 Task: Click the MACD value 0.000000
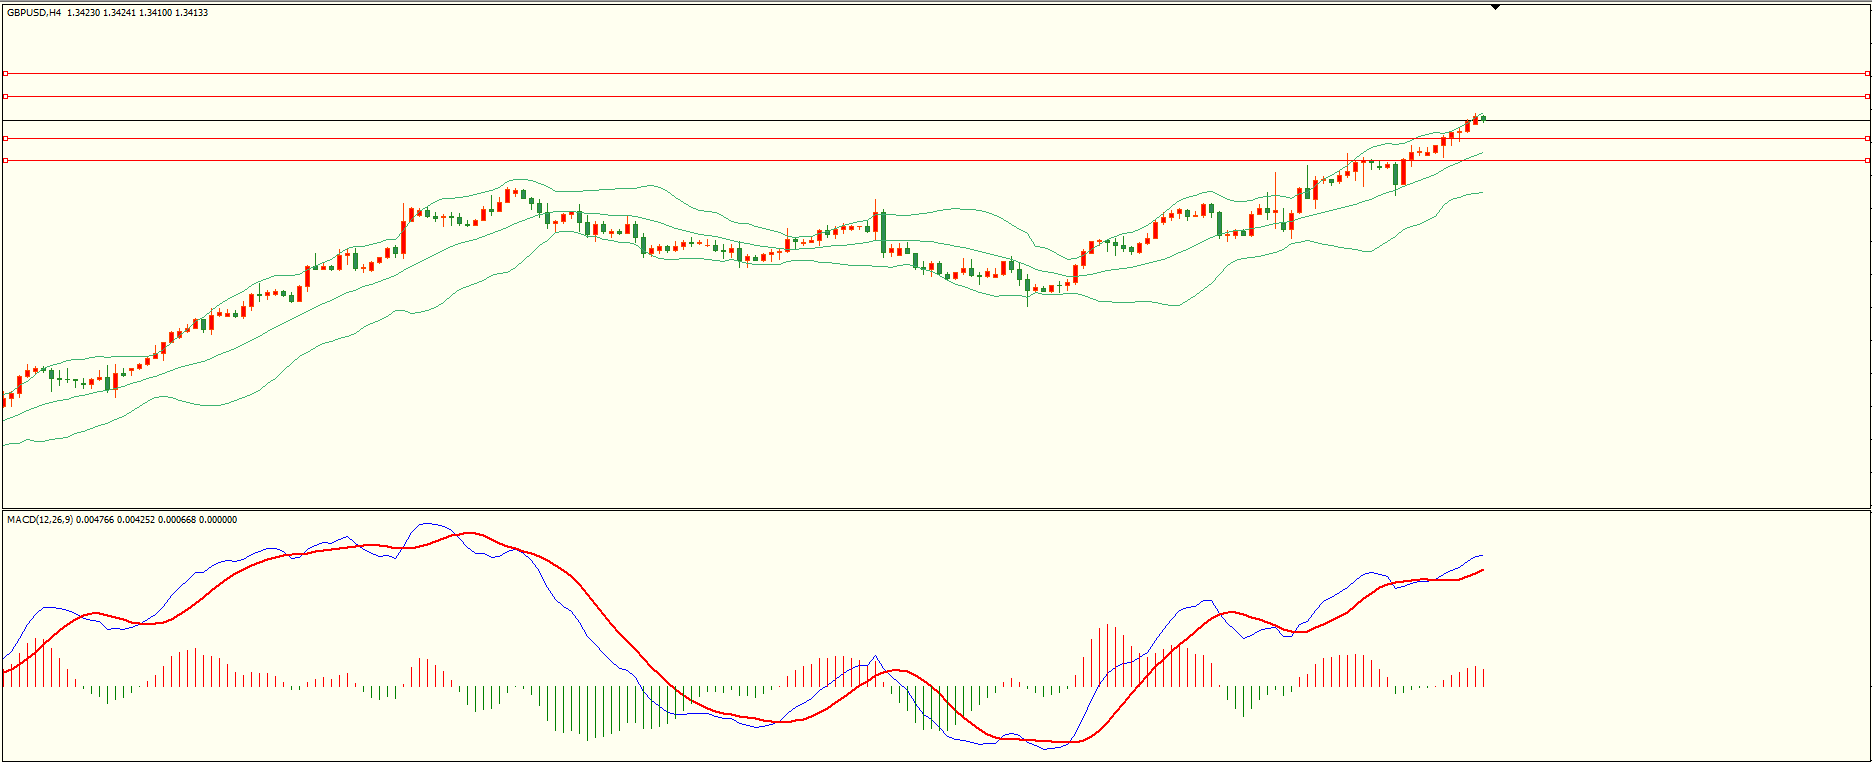pyautogui.click(x=218, y=520)
